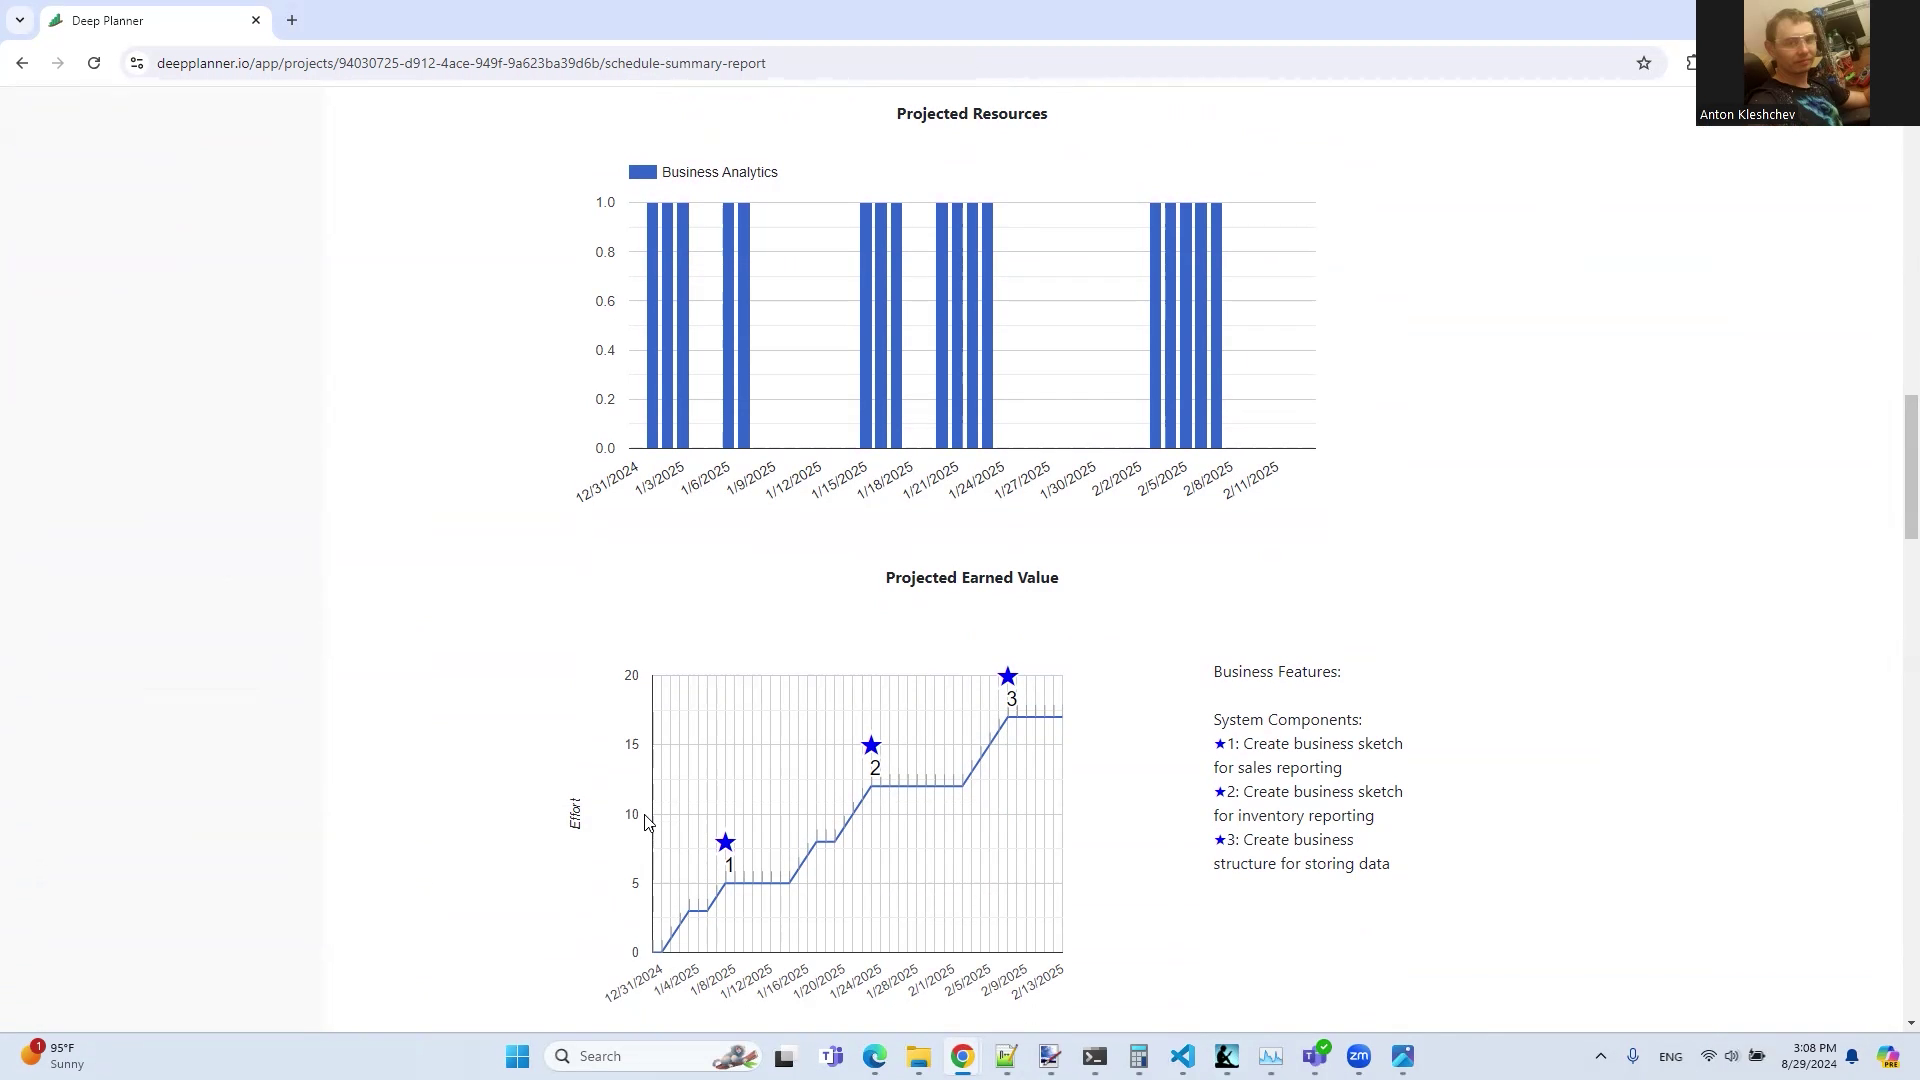Launch Microsoft Edge from taskbar
Image resolution: width=1920 pixels, height=1080 pixels.
click(875, 1057)
